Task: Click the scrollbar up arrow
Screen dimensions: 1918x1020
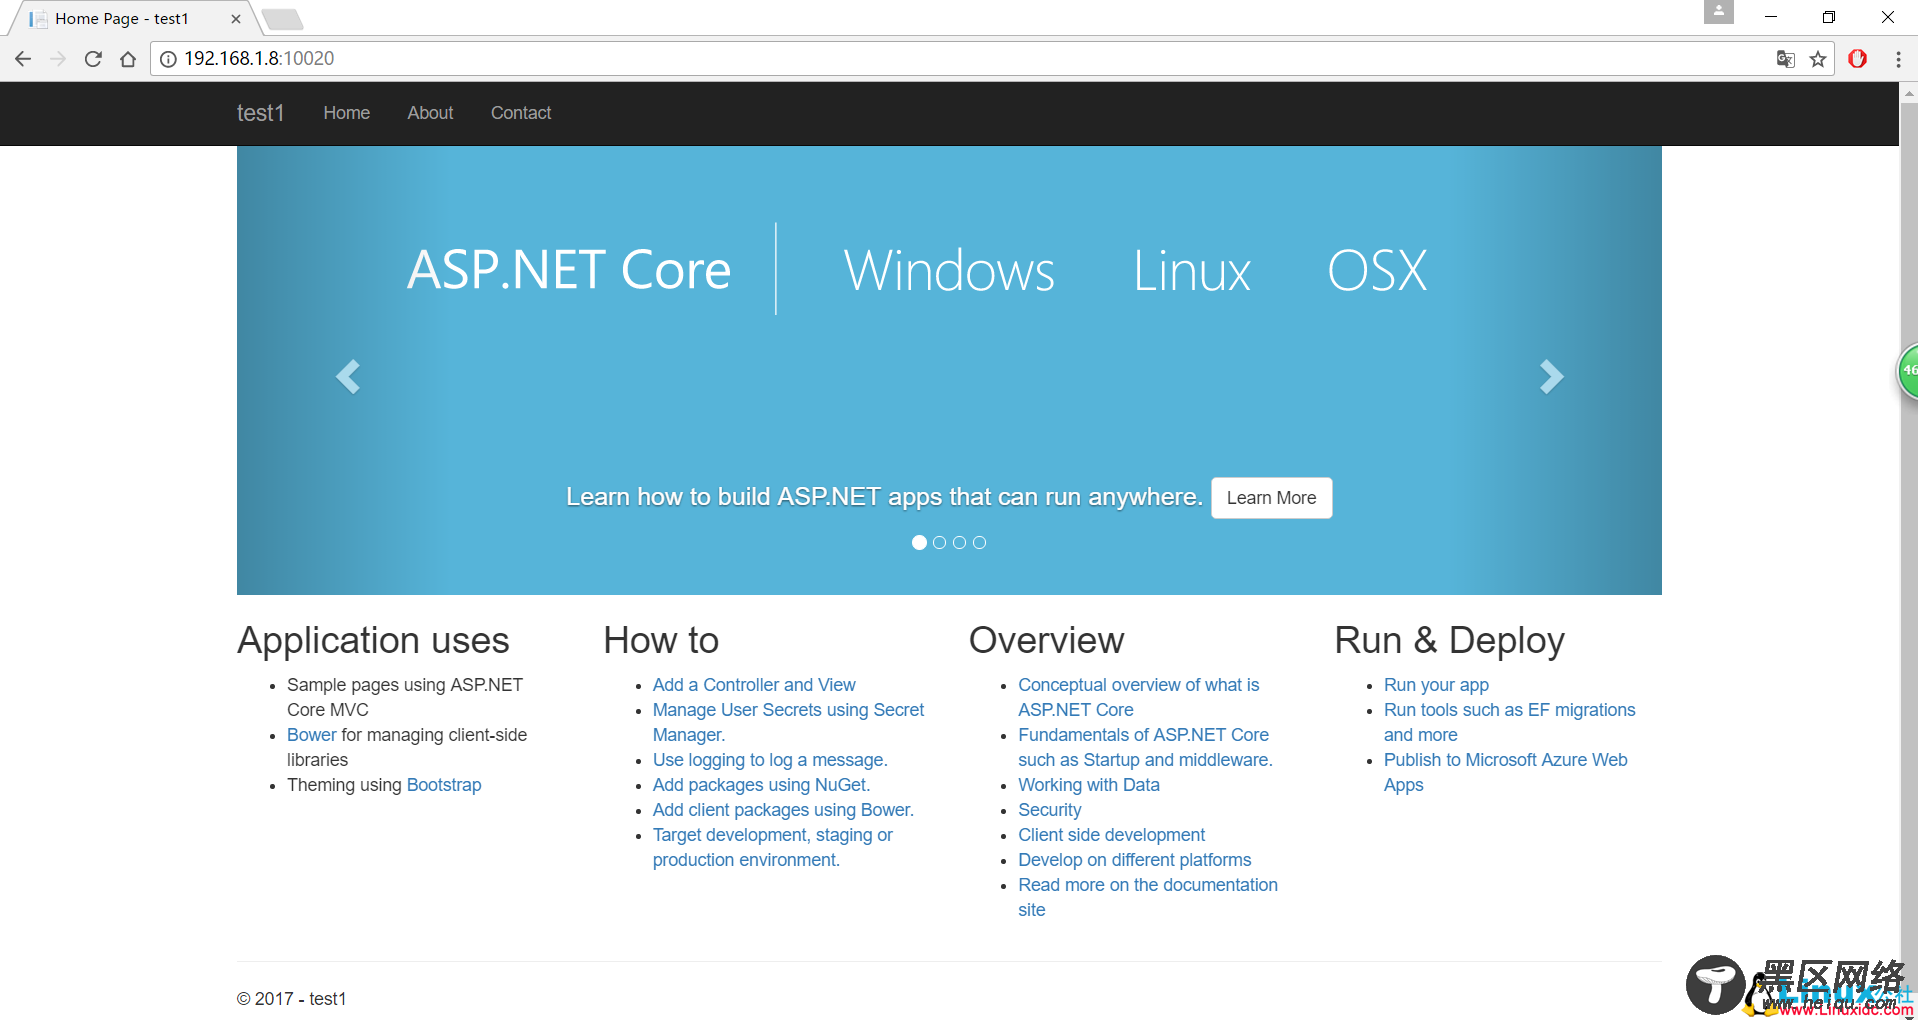Action: [1908, 92]
